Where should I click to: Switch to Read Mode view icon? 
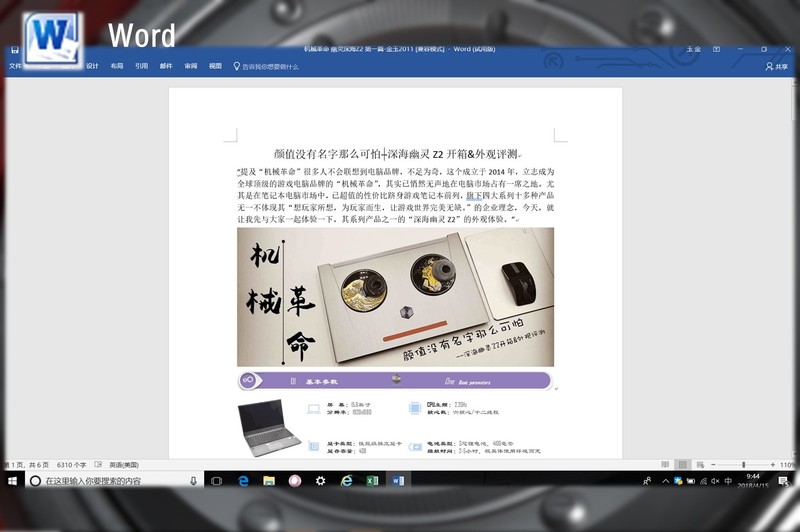pos(665,465)
